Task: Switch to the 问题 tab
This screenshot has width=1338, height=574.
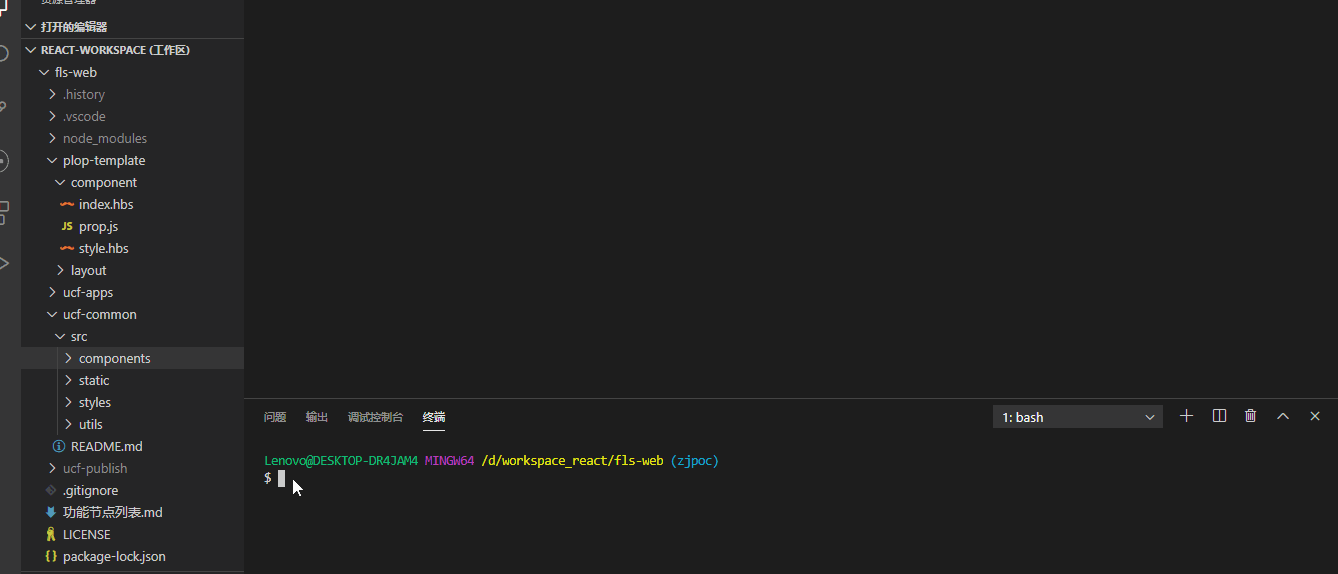Action: click(275, 417)
